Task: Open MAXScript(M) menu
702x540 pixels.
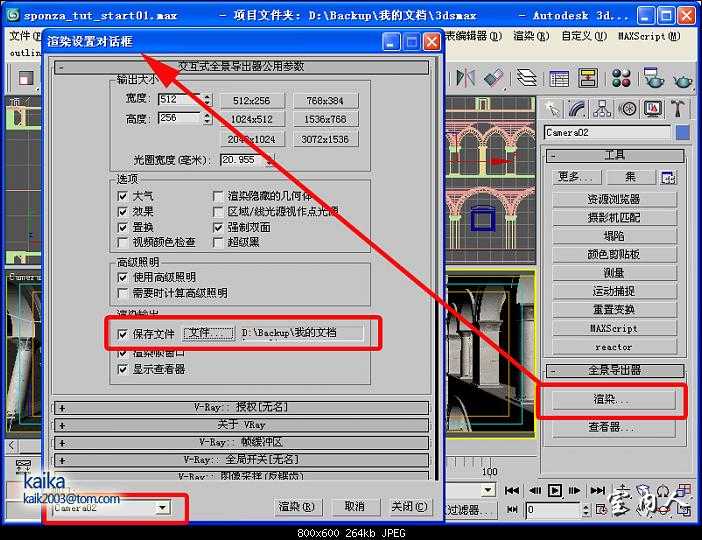Action: (649, 36)
